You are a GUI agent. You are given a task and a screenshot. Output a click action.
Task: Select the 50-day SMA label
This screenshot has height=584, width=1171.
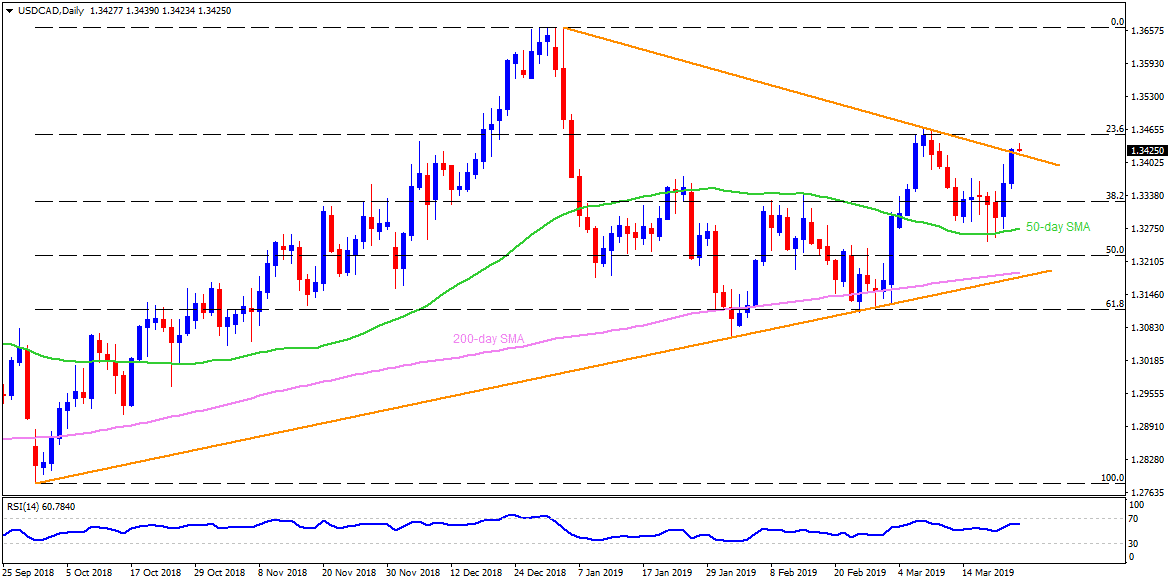[1058, 227]
